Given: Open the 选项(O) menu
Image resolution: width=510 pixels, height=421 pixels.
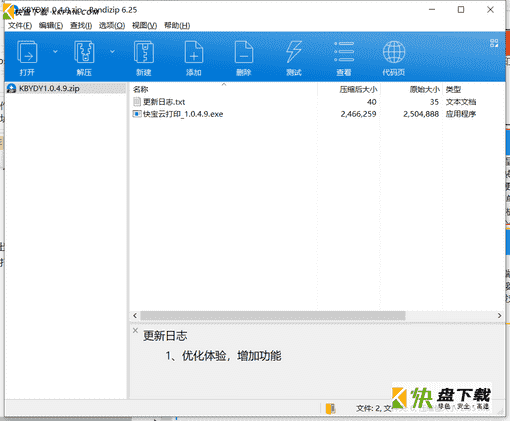Looking at the screenshot, I should [x=112, y=26].
